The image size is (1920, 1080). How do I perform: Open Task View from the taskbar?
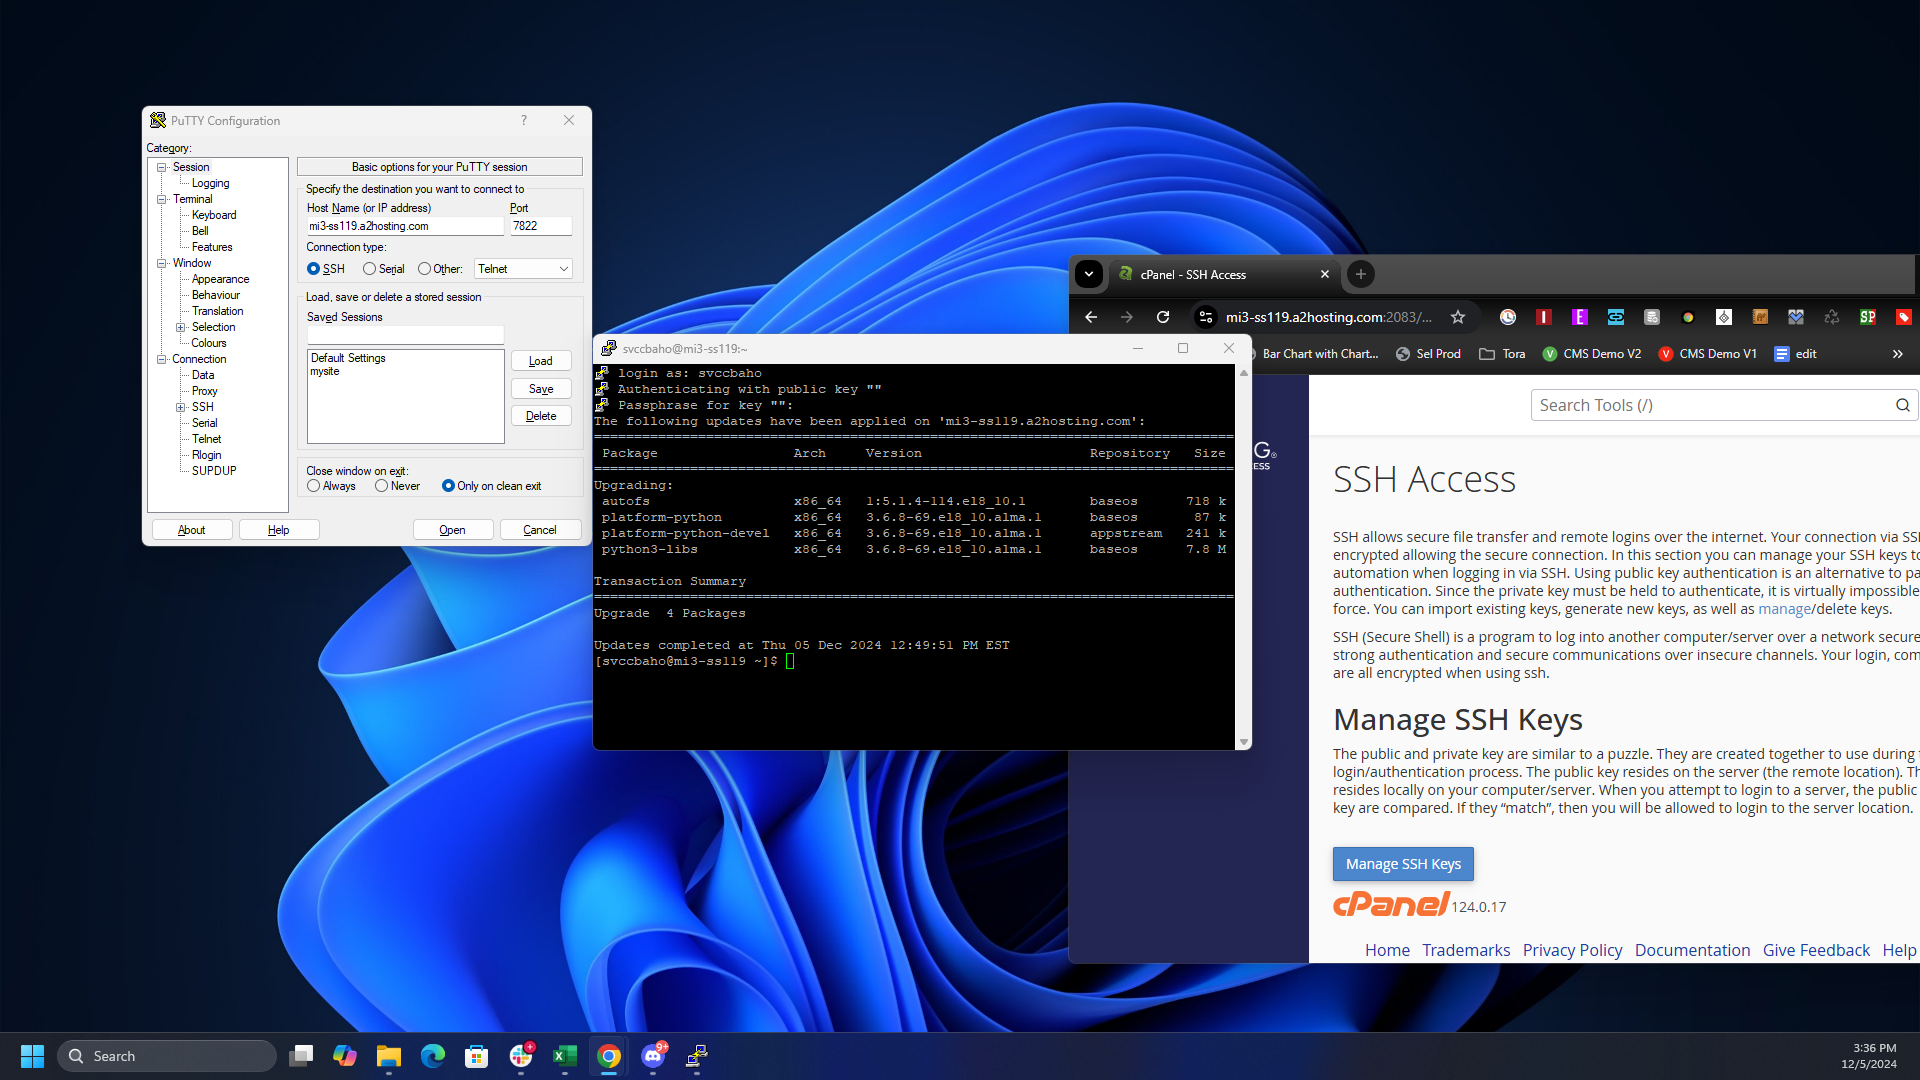coord(301,1056)
